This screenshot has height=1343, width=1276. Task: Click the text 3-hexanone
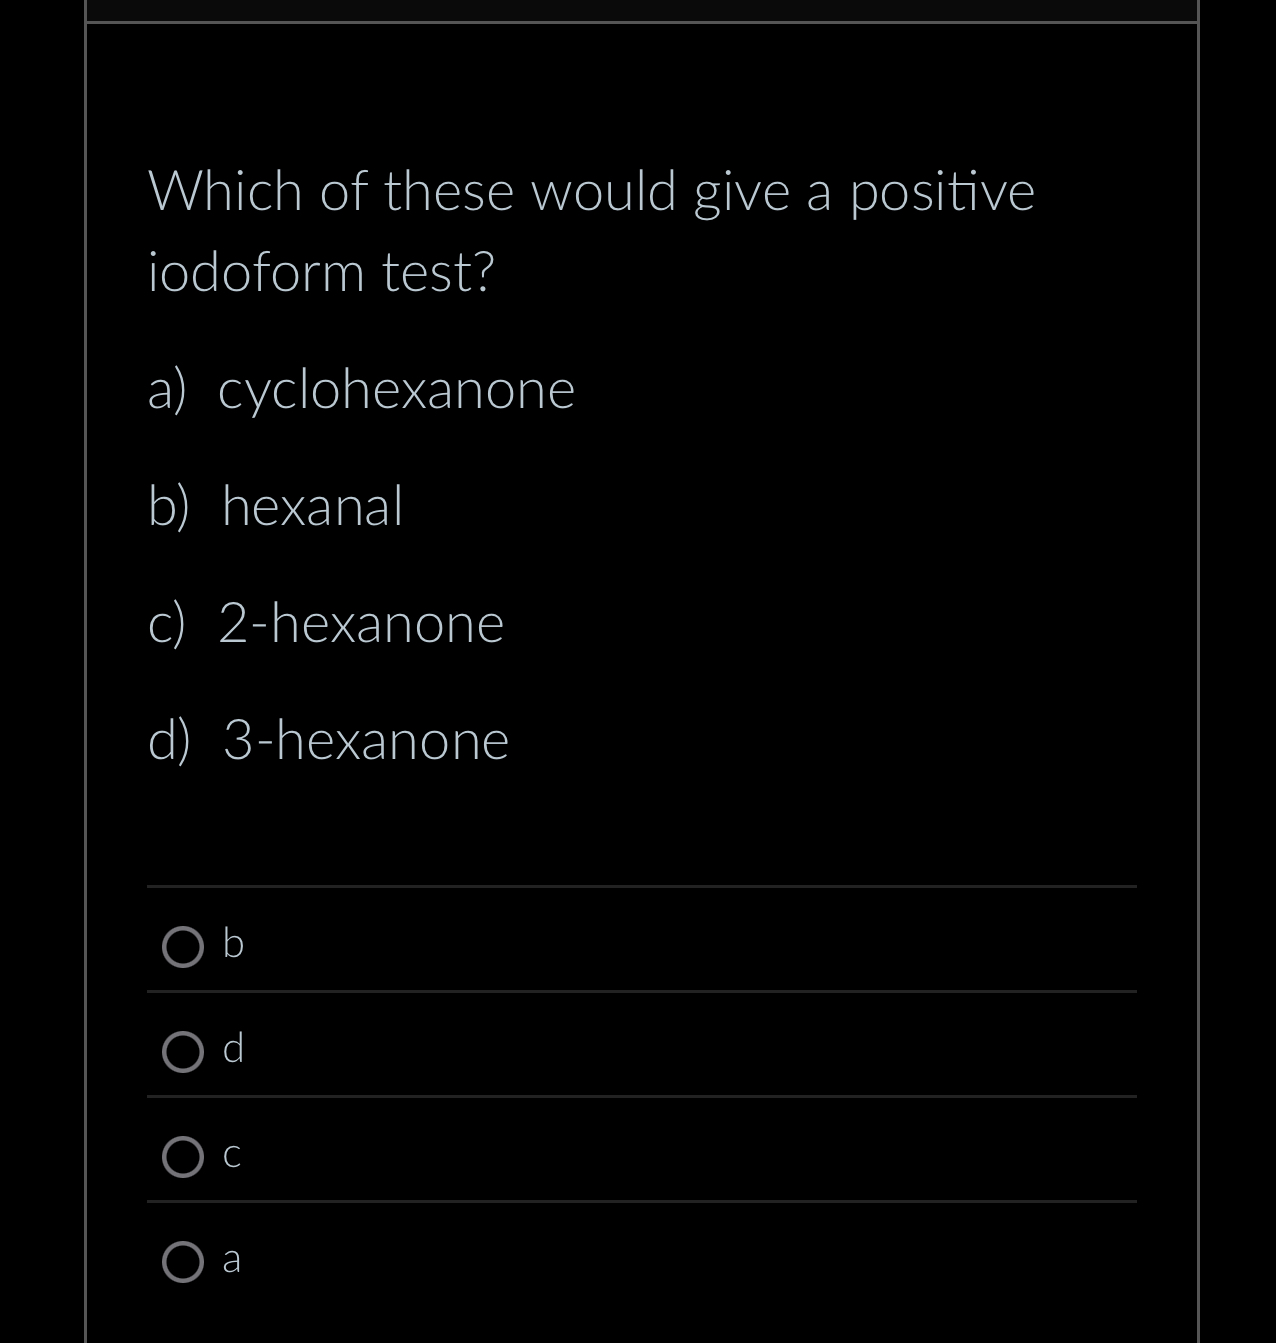(365, 741)
